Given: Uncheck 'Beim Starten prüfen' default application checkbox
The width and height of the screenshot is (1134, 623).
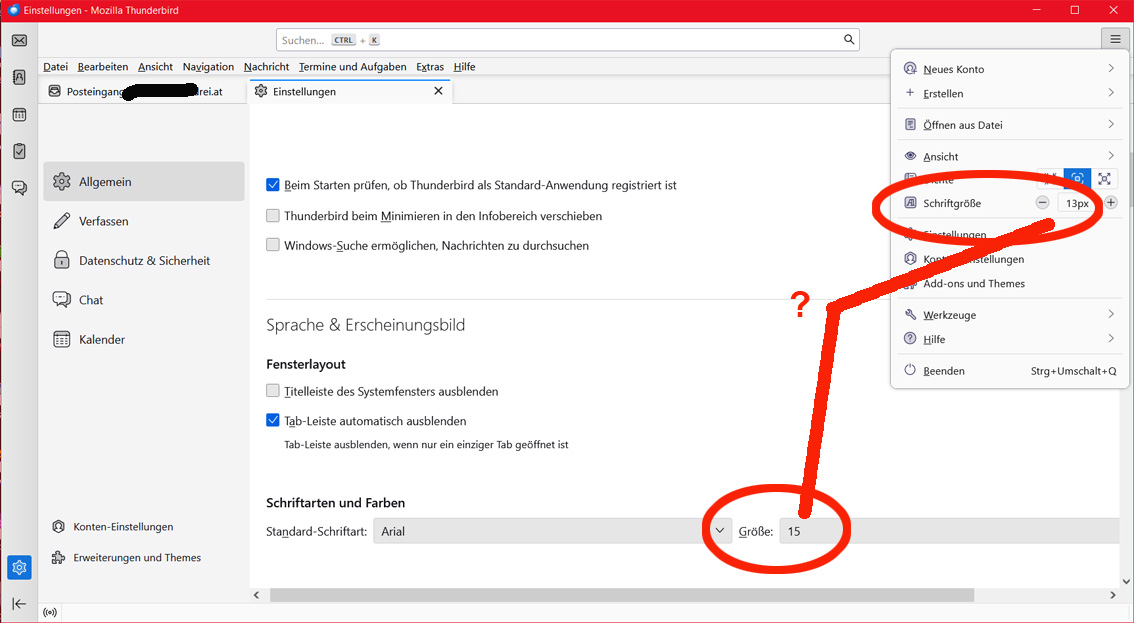Looking at the screenshot, I should click(x=273, y=185).
